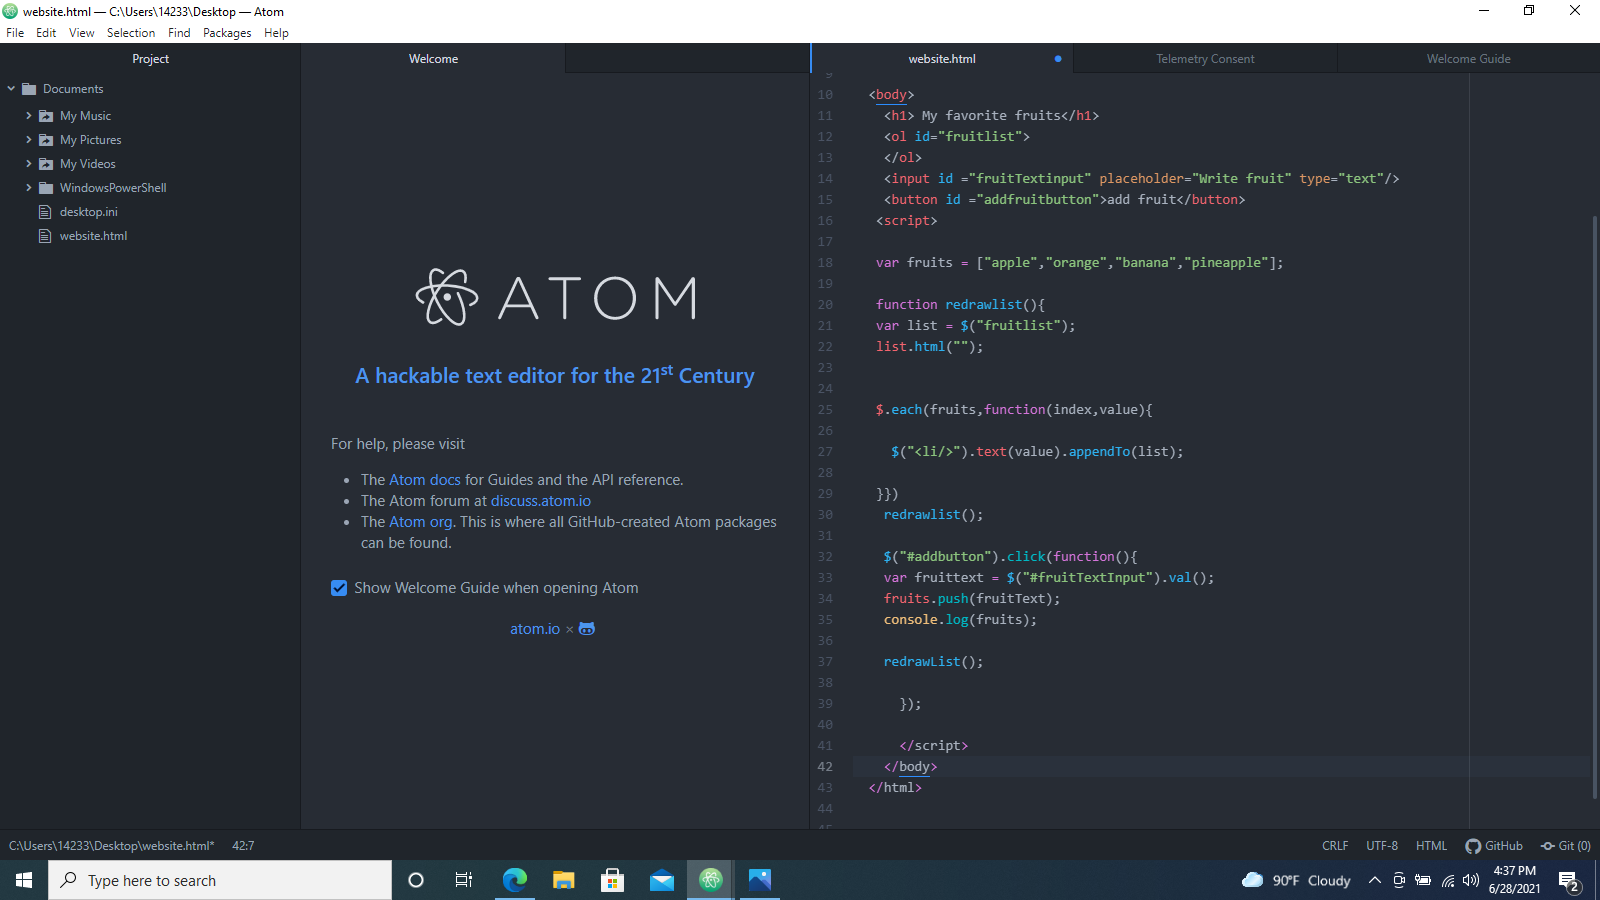Open the discuss.atom.io forum link
This screenshot has height=900, width=1600.
[541, 501]
